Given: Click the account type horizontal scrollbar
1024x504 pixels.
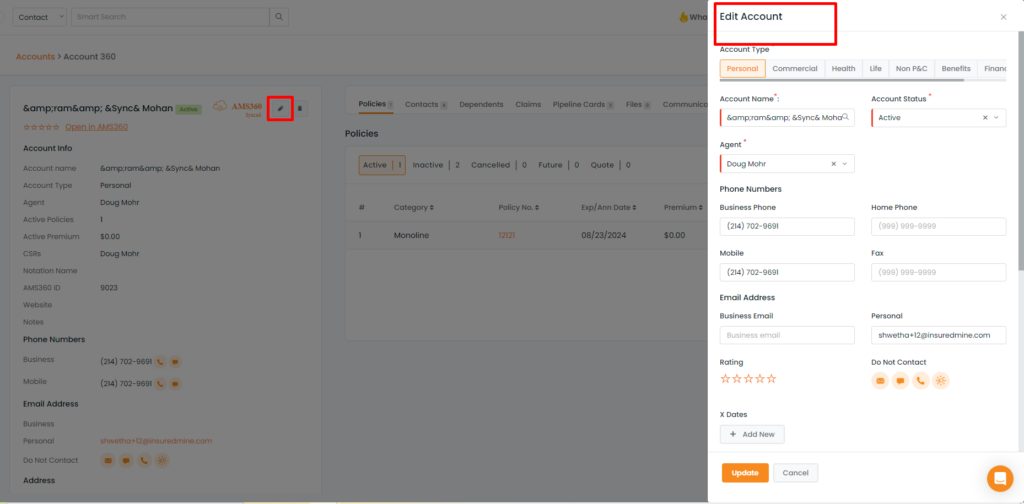Looking at the screenshot, I should click(x=842, y=80).
